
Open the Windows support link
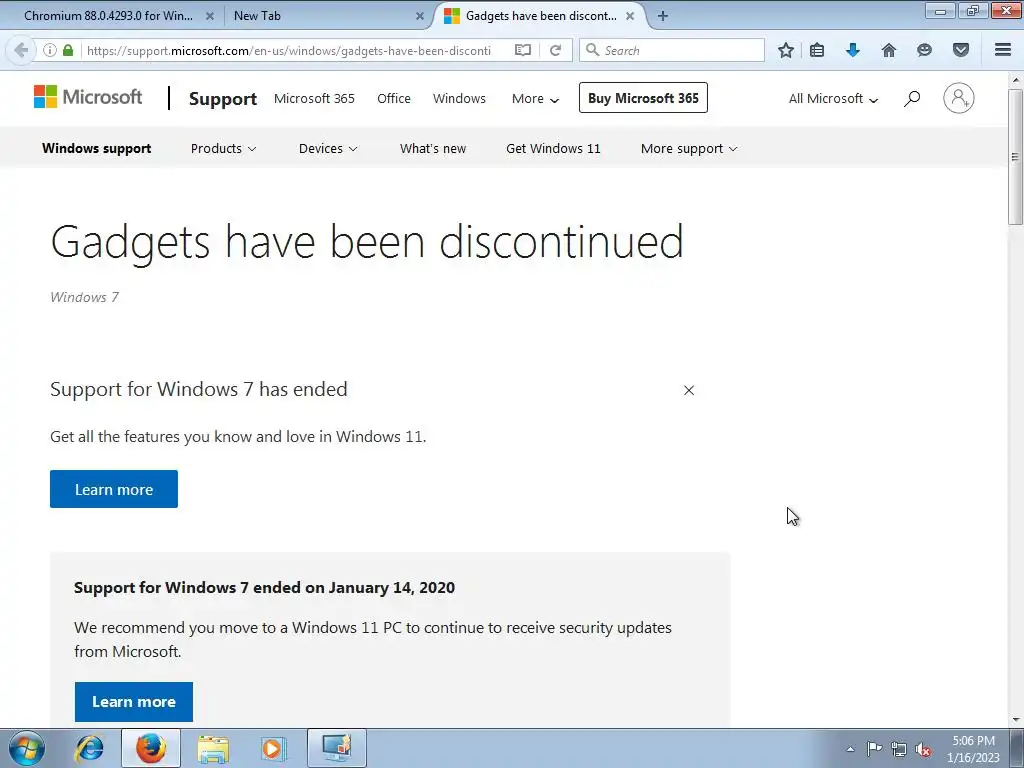point(97,149)
